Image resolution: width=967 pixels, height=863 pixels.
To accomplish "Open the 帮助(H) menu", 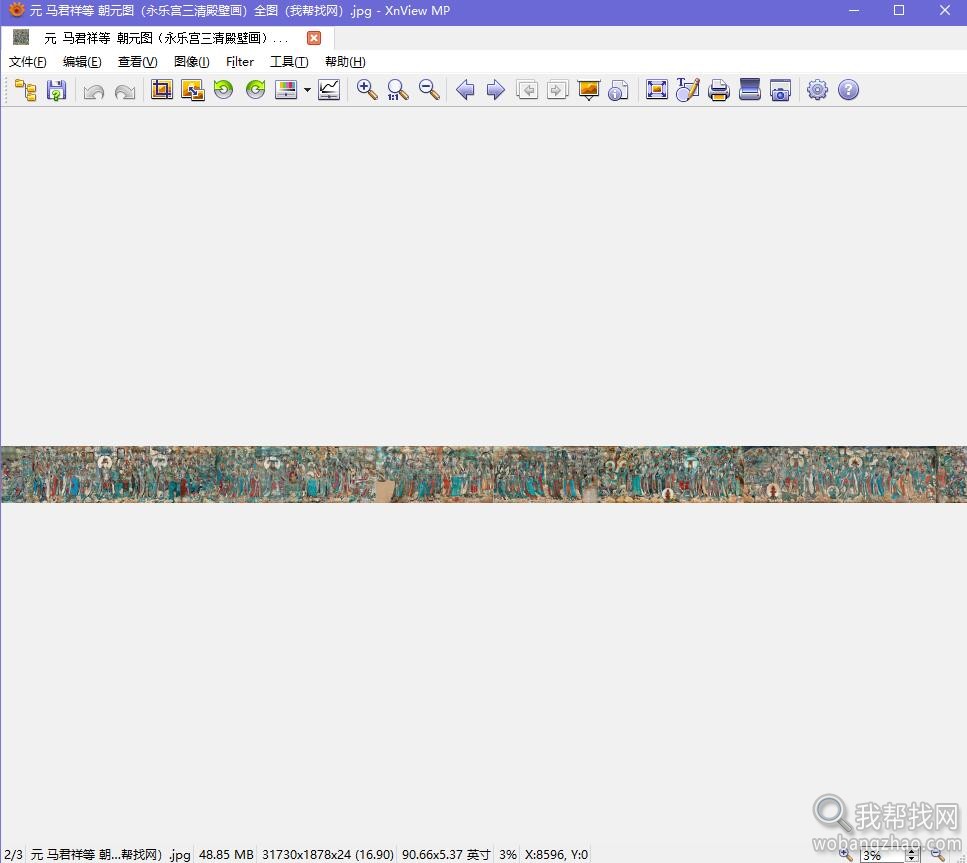I will tap(345, 62).
